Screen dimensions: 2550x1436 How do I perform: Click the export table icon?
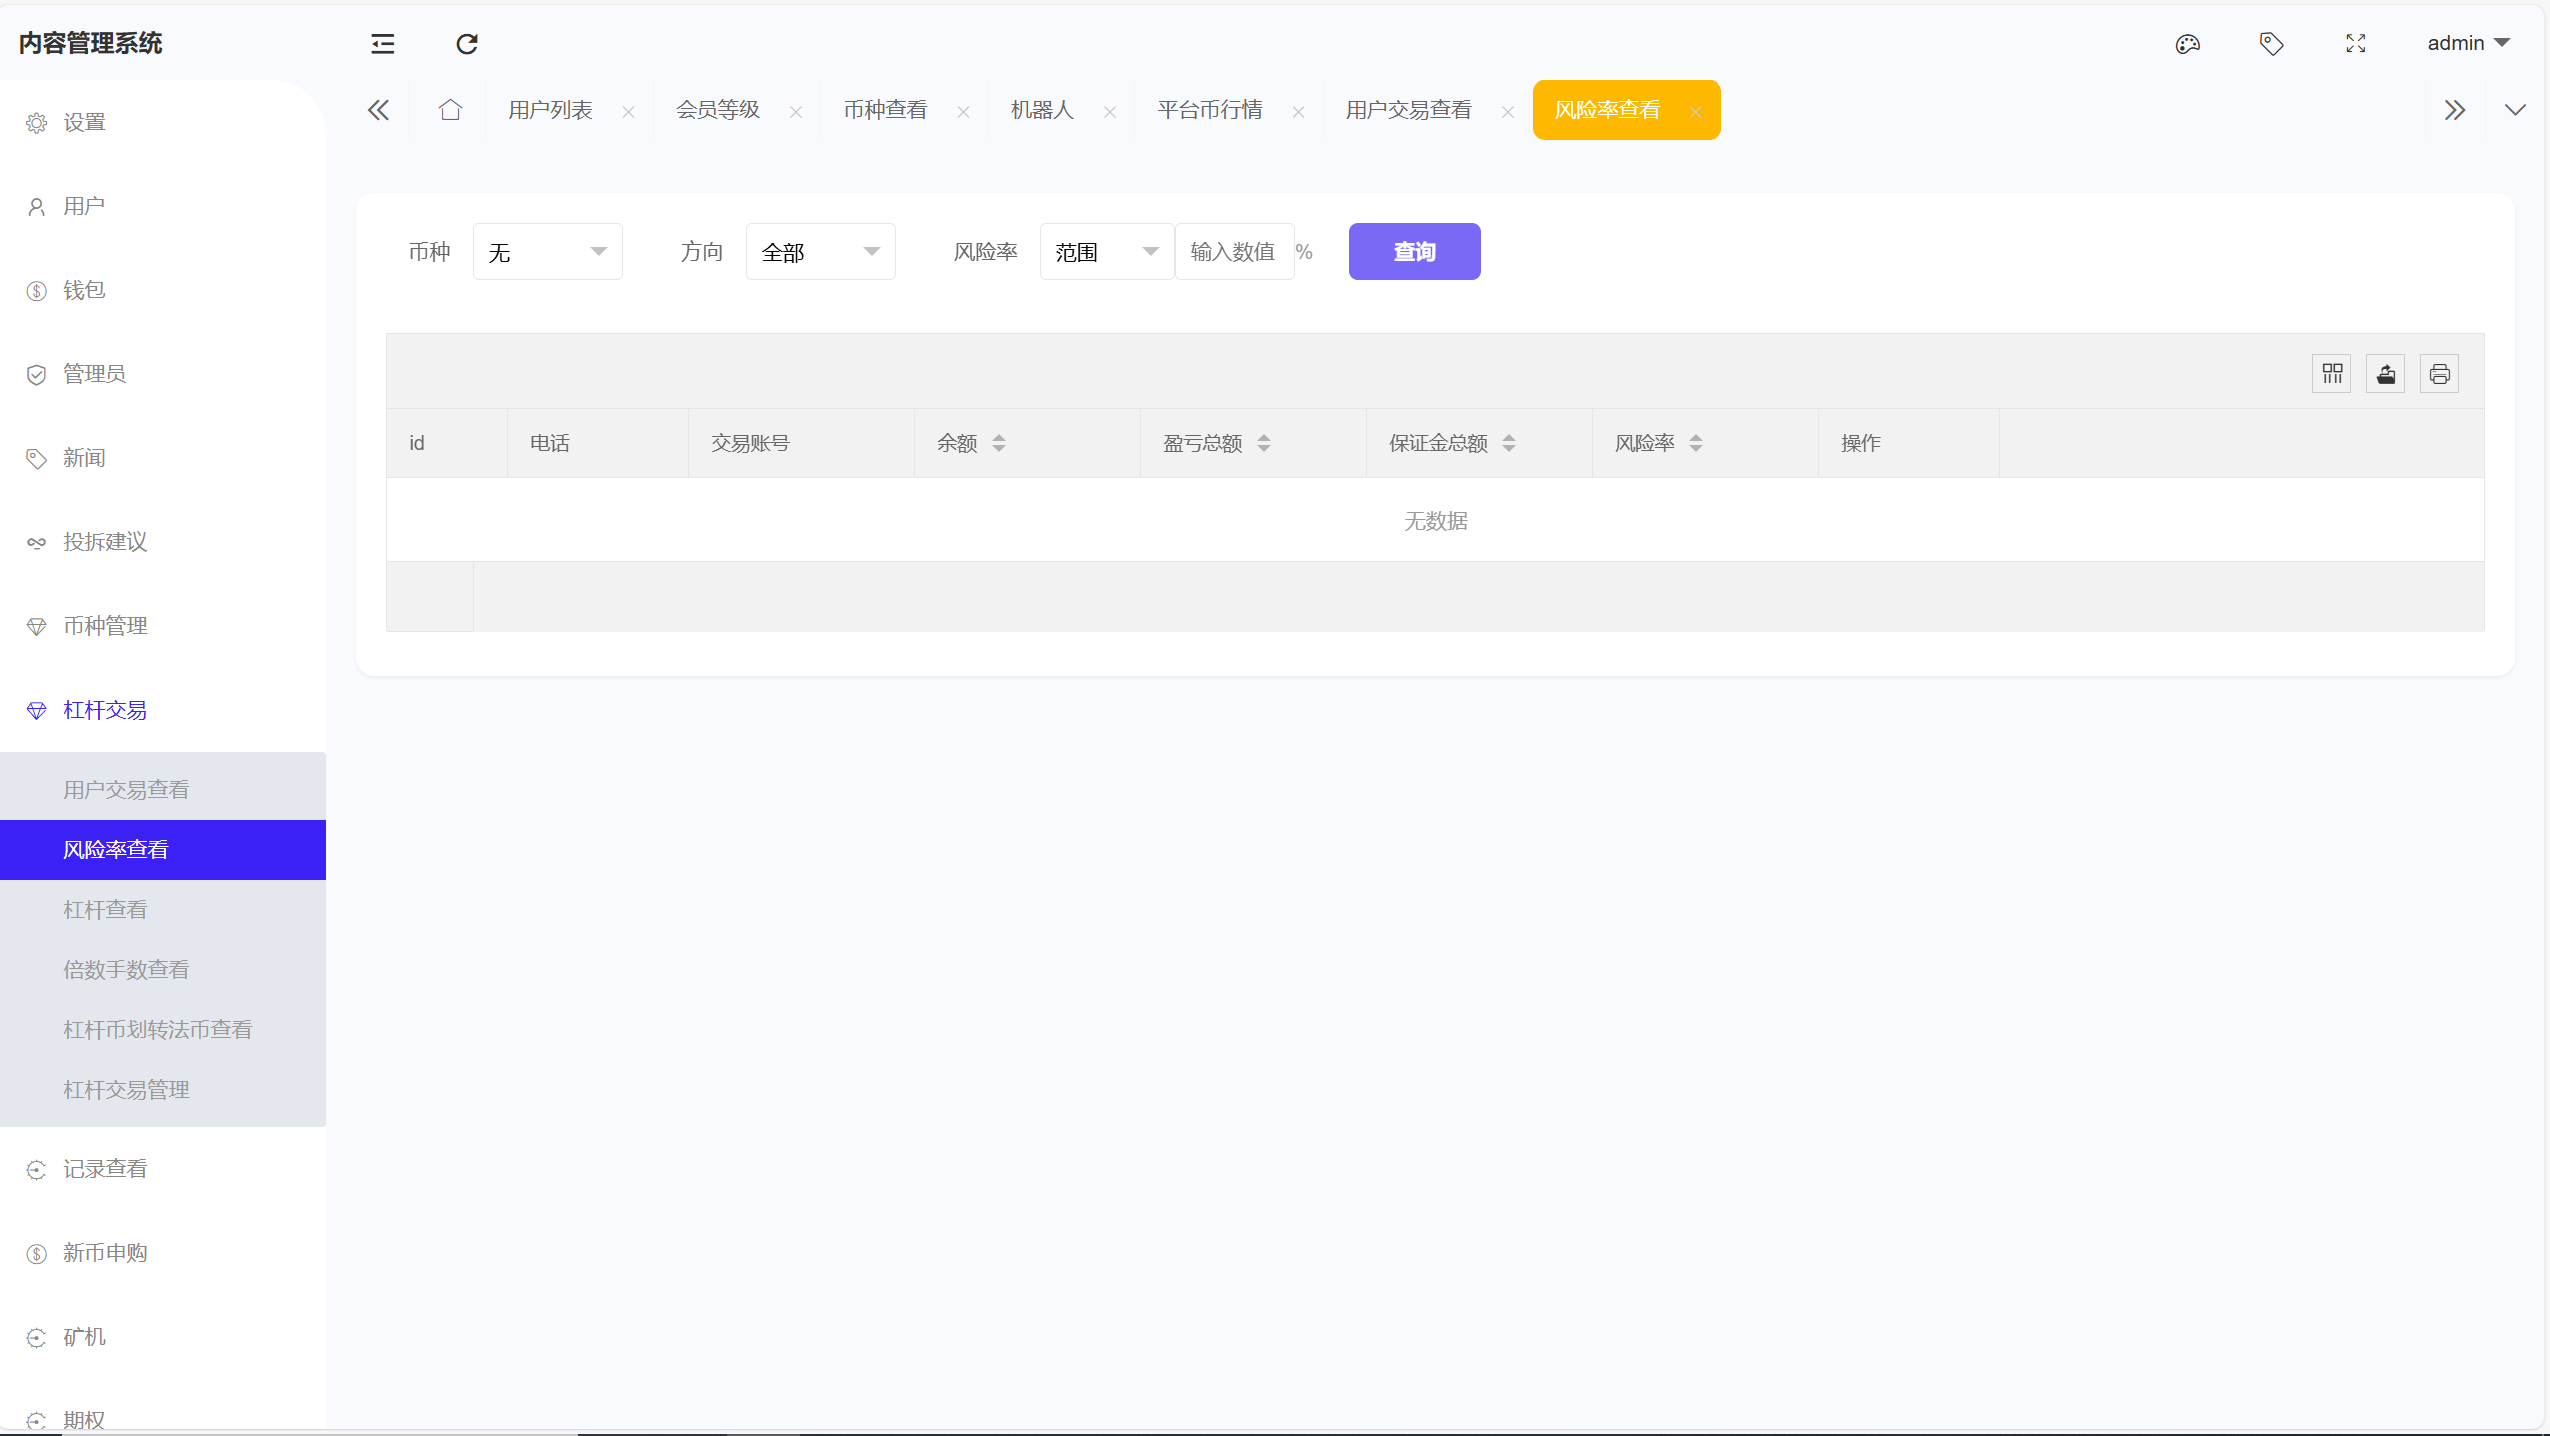(2386, 374)
